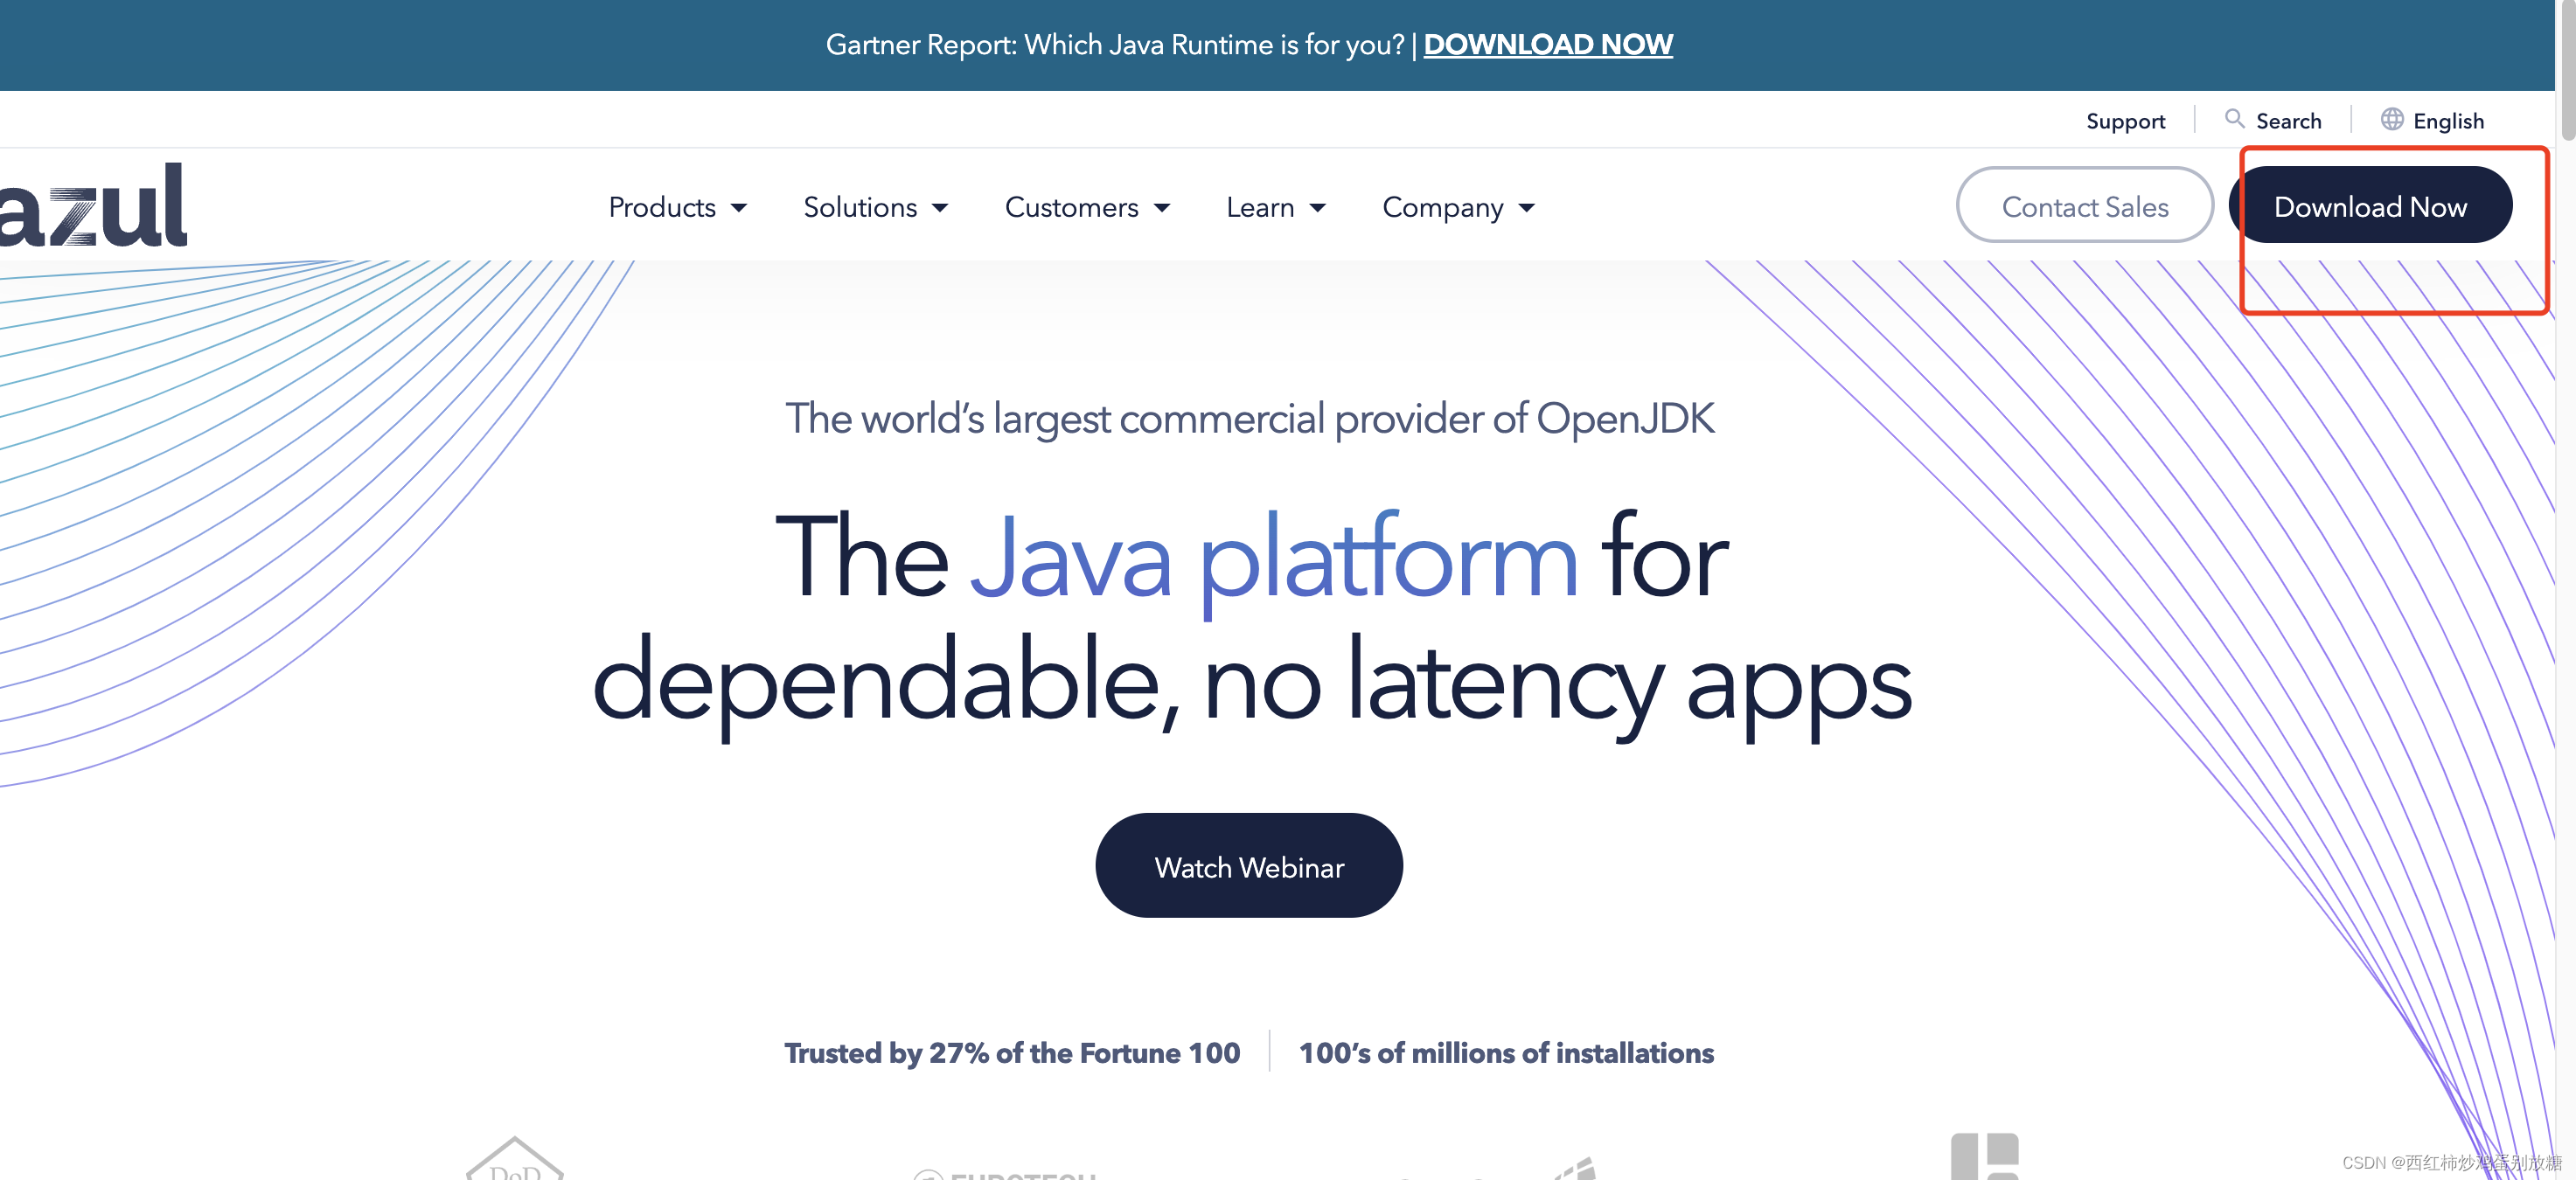Open the Products menu
2576x1180 pixels.
point(678,207)
